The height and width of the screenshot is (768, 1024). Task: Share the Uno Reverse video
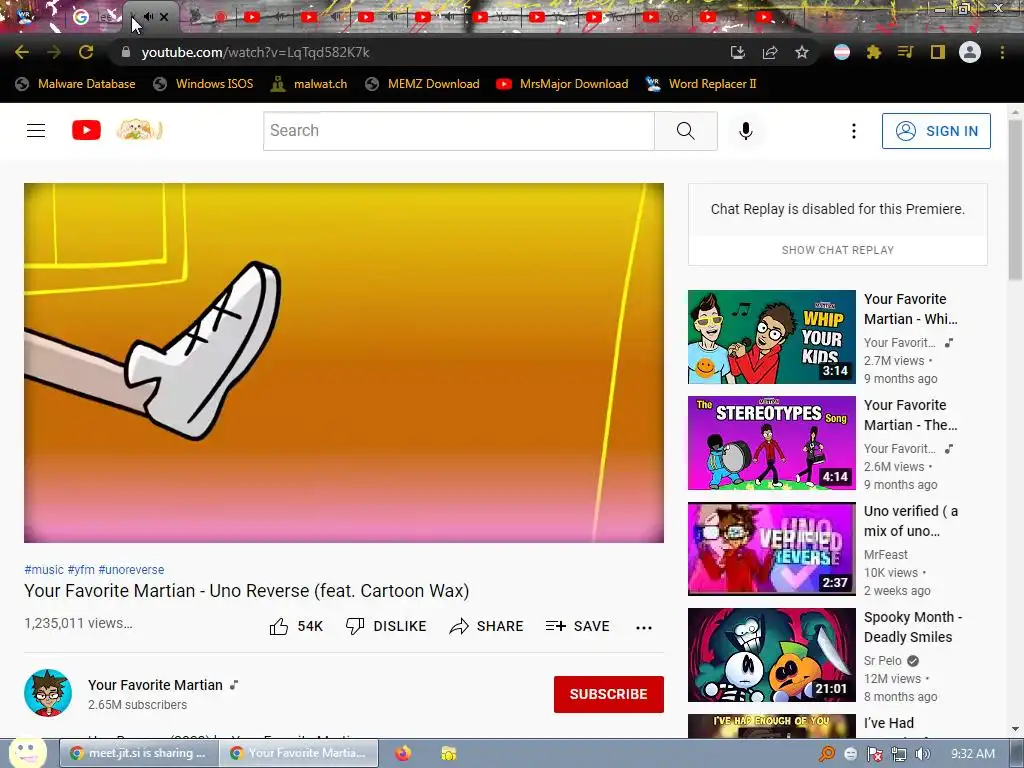(487, 626)
